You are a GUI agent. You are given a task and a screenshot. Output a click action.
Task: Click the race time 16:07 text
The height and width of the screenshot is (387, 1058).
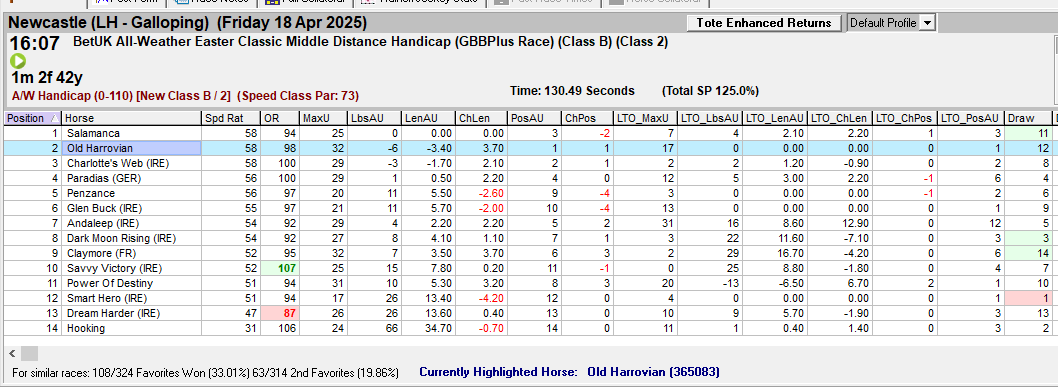click(x=34, y=44)
